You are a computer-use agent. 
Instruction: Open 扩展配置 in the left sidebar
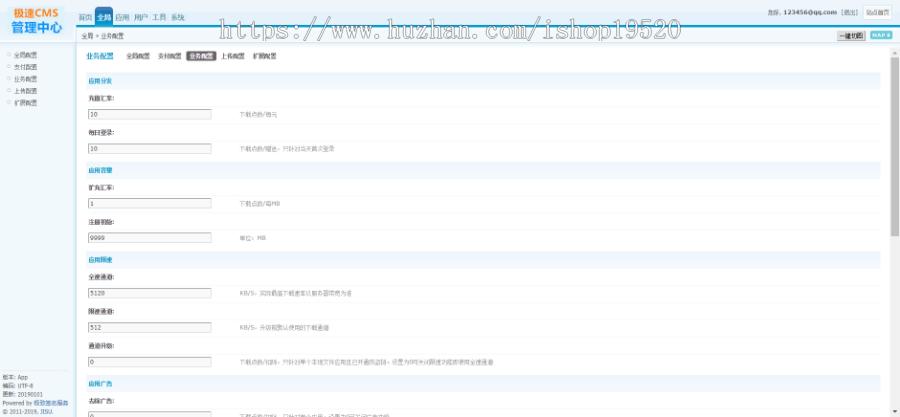[25, 103]
